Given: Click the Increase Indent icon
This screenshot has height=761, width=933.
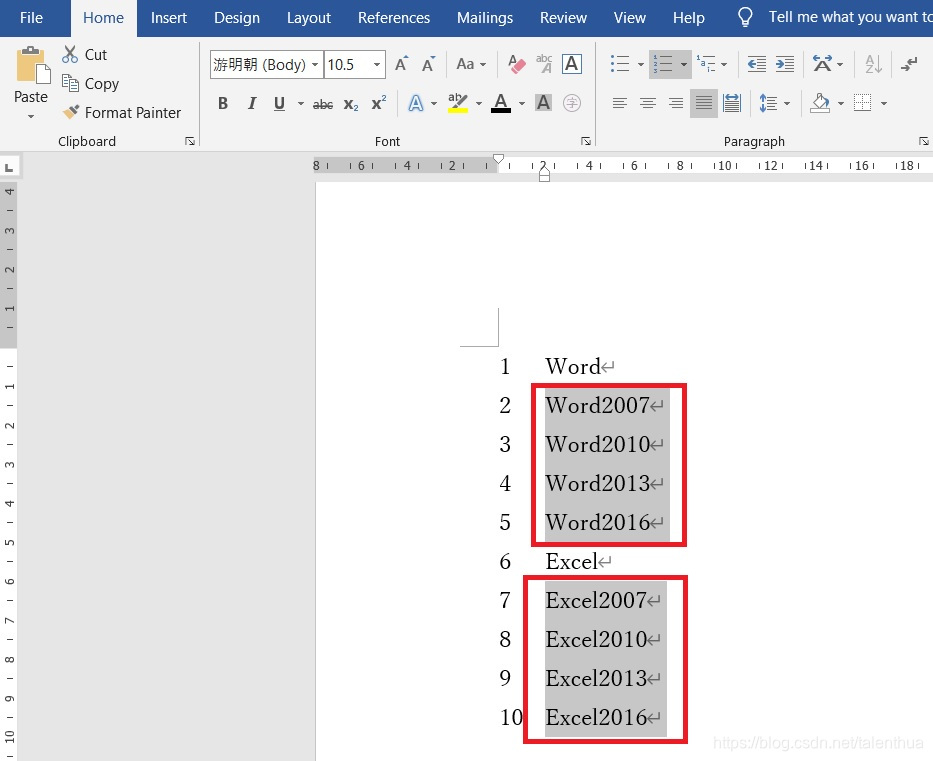Looking at the screenshot, I should (785, 64).
